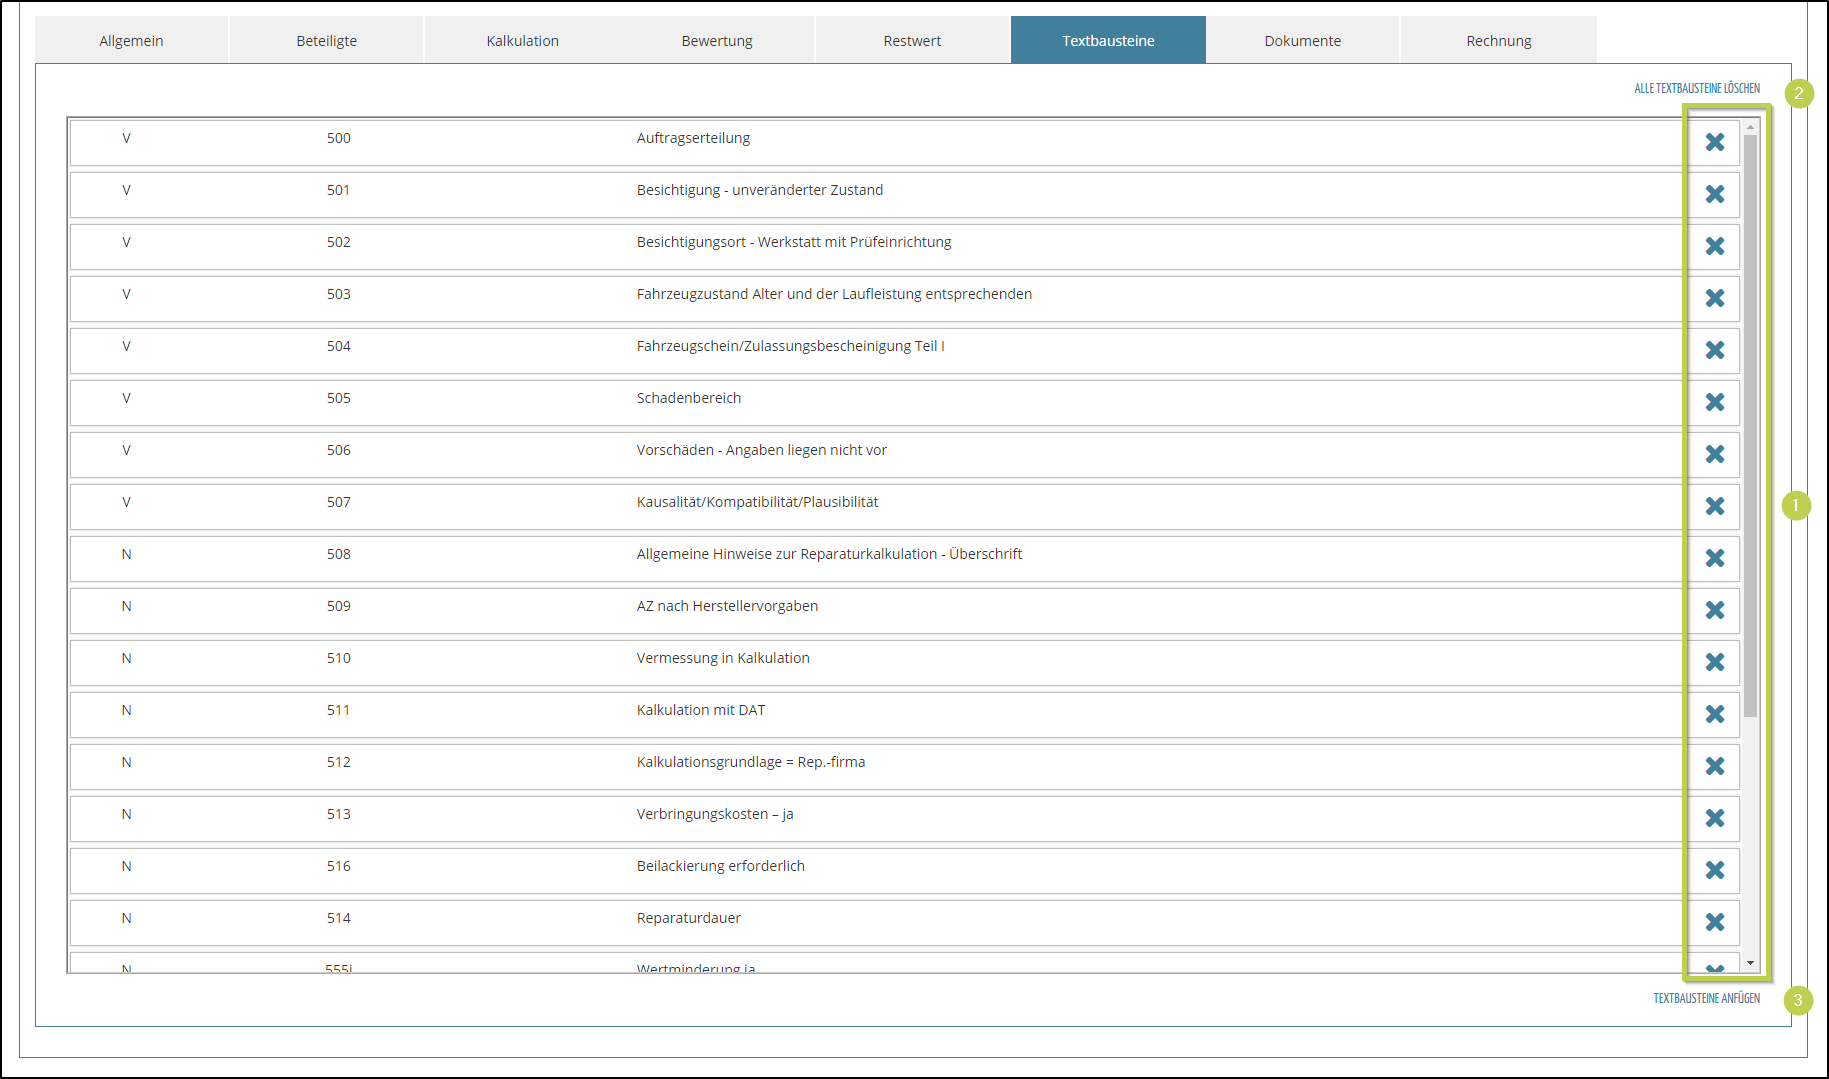
Task: Go to the Restwert tab
Action: tap(912, 41)
